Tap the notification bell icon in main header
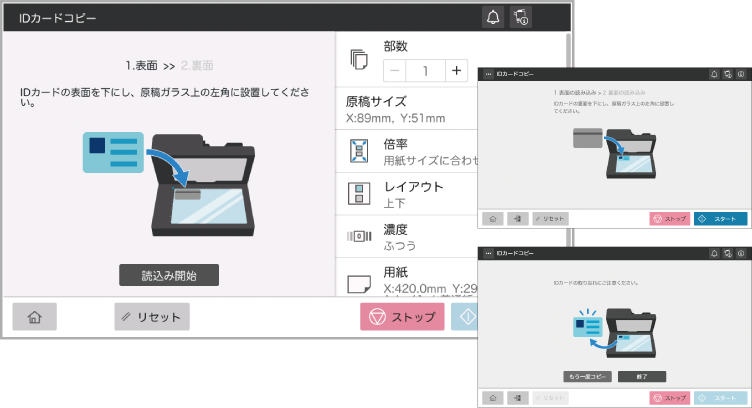Screen dimensions: 752x408 pos(492,17)
